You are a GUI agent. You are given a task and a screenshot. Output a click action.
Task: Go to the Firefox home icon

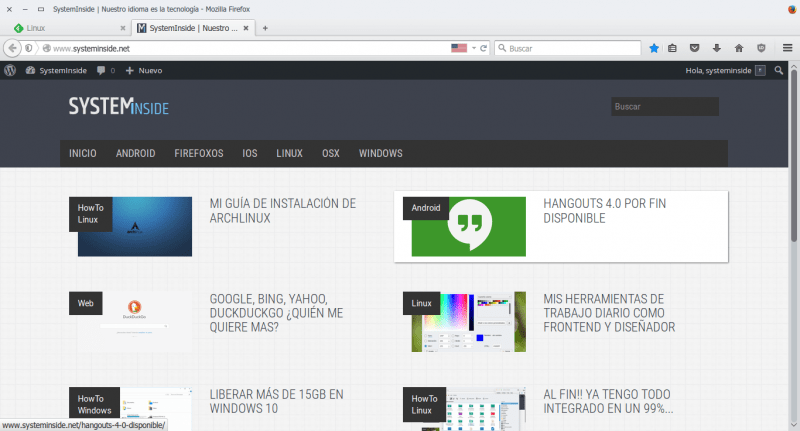coord(739,47)
